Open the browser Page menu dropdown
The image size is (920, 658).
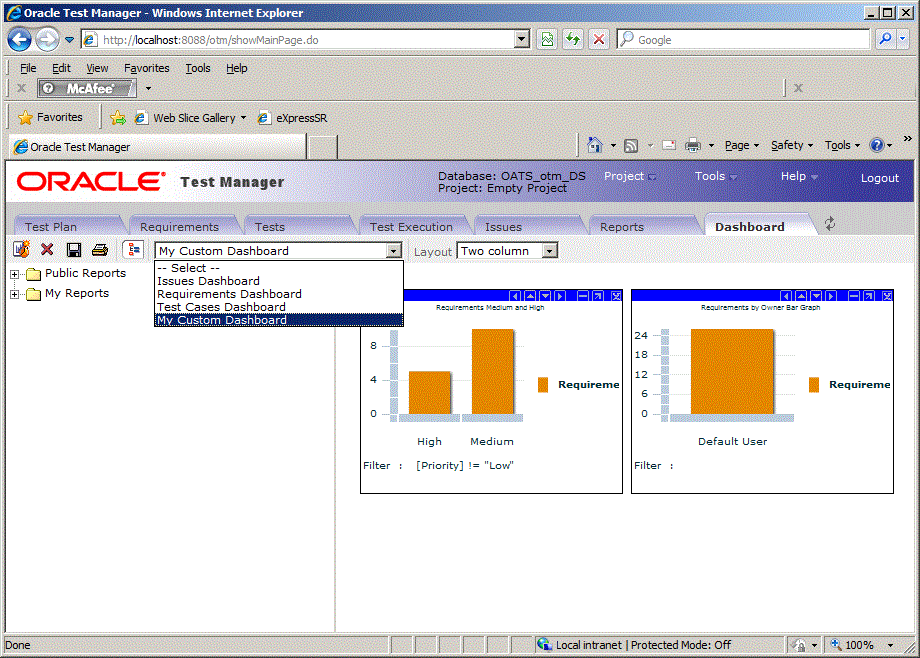click(x=742, y=145)
